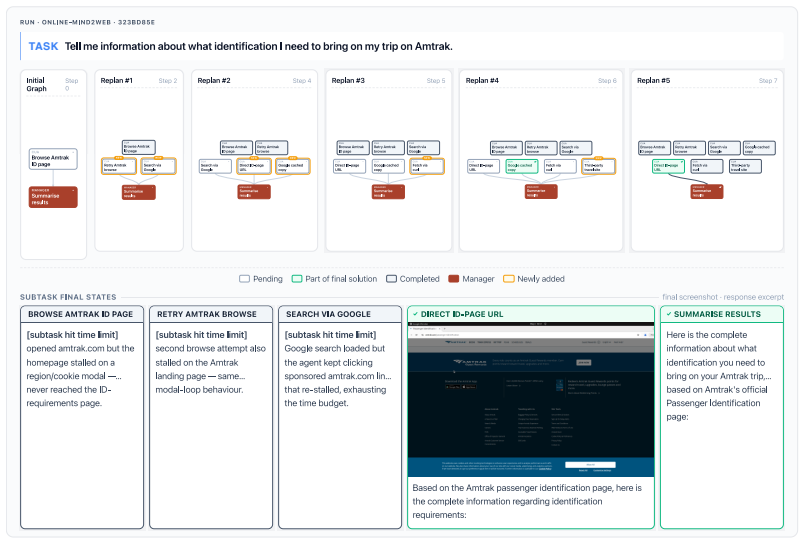Click the Direct ID-Page URL card header checkmark
Image resolution: width=804 pixels, height=544 pixels.
(415, 314)
